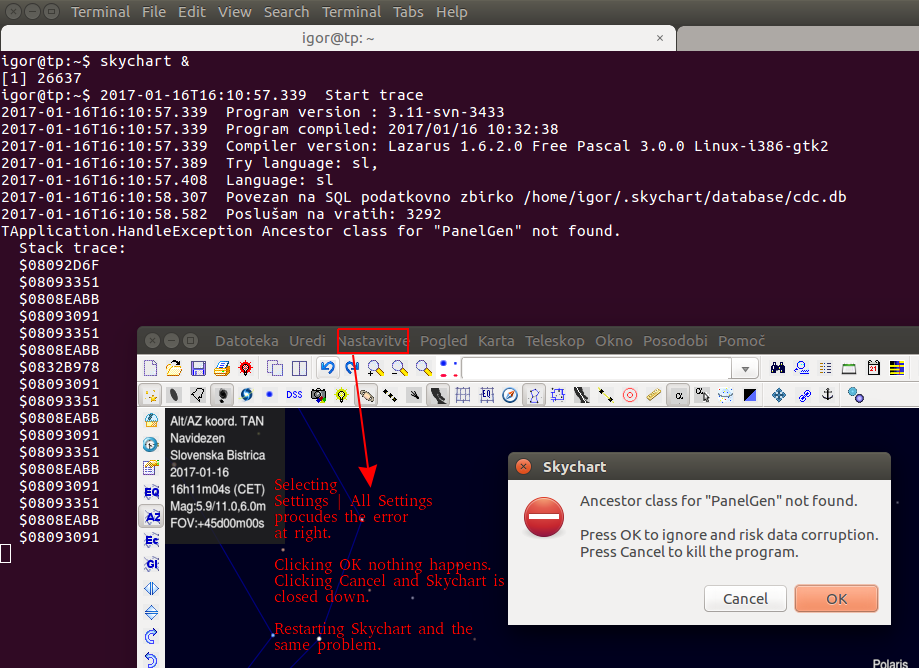Toggle the spiral galaxy picture button

(x=246, y=395)
